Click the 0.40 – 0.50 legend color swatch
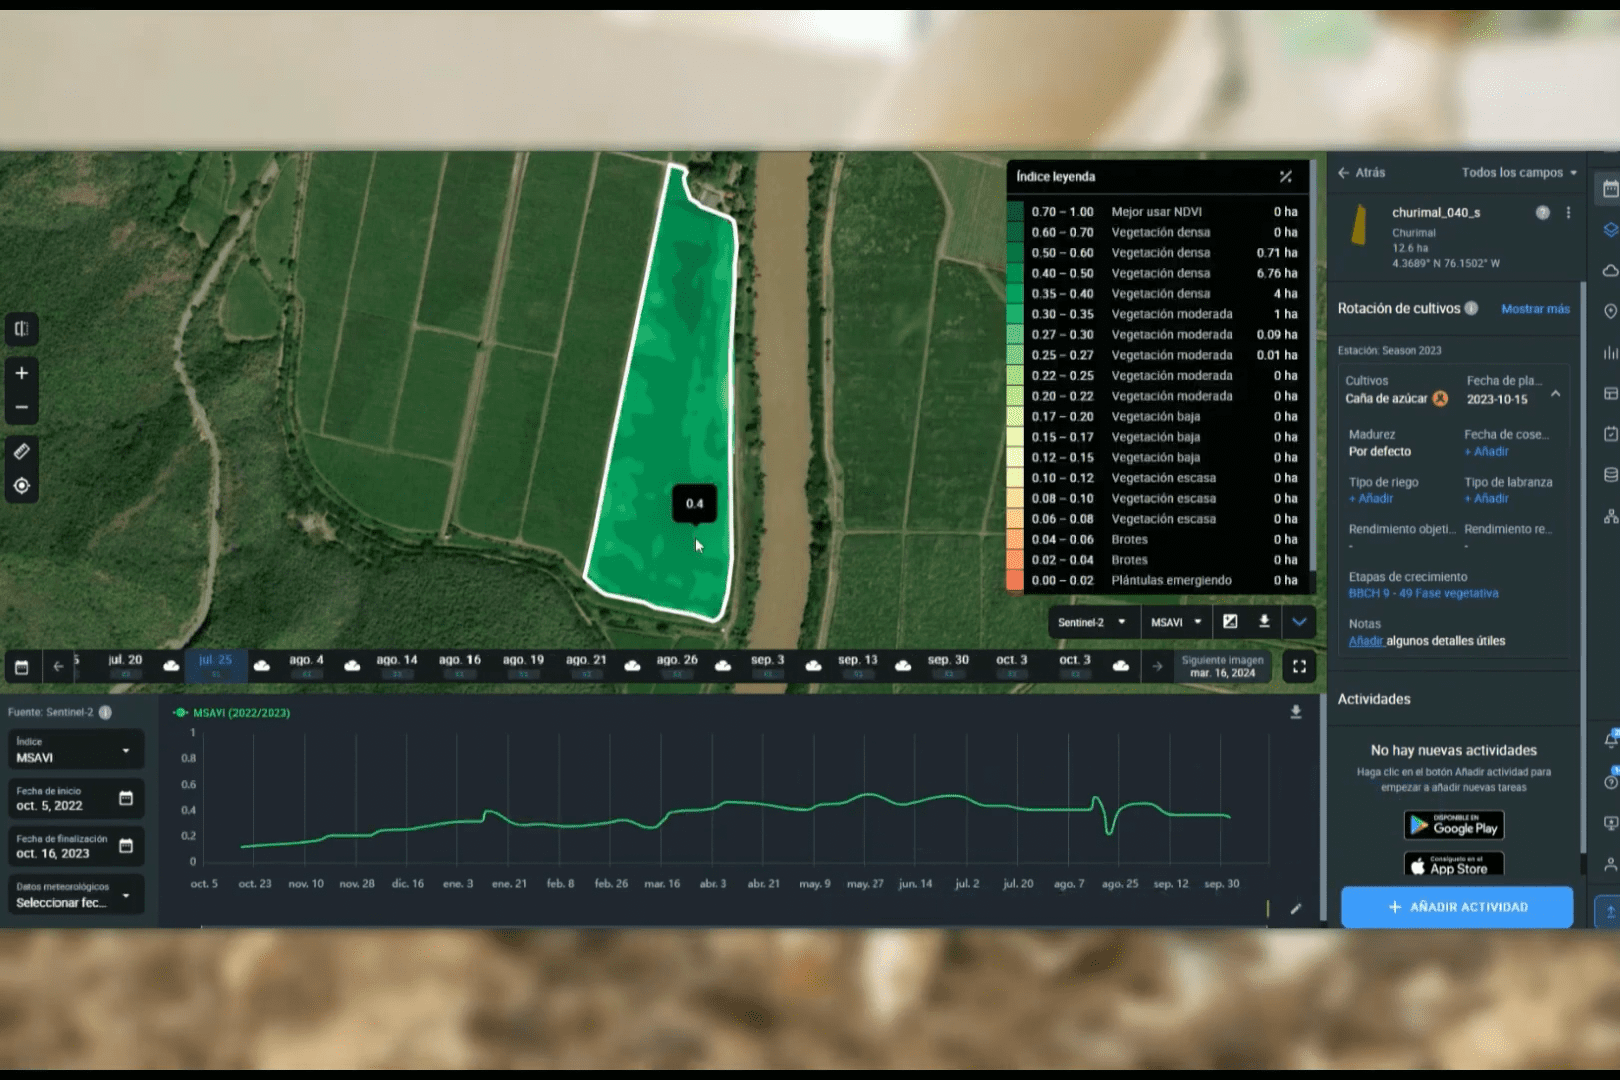The image size is (1620, 1080). pos(1015,273)
